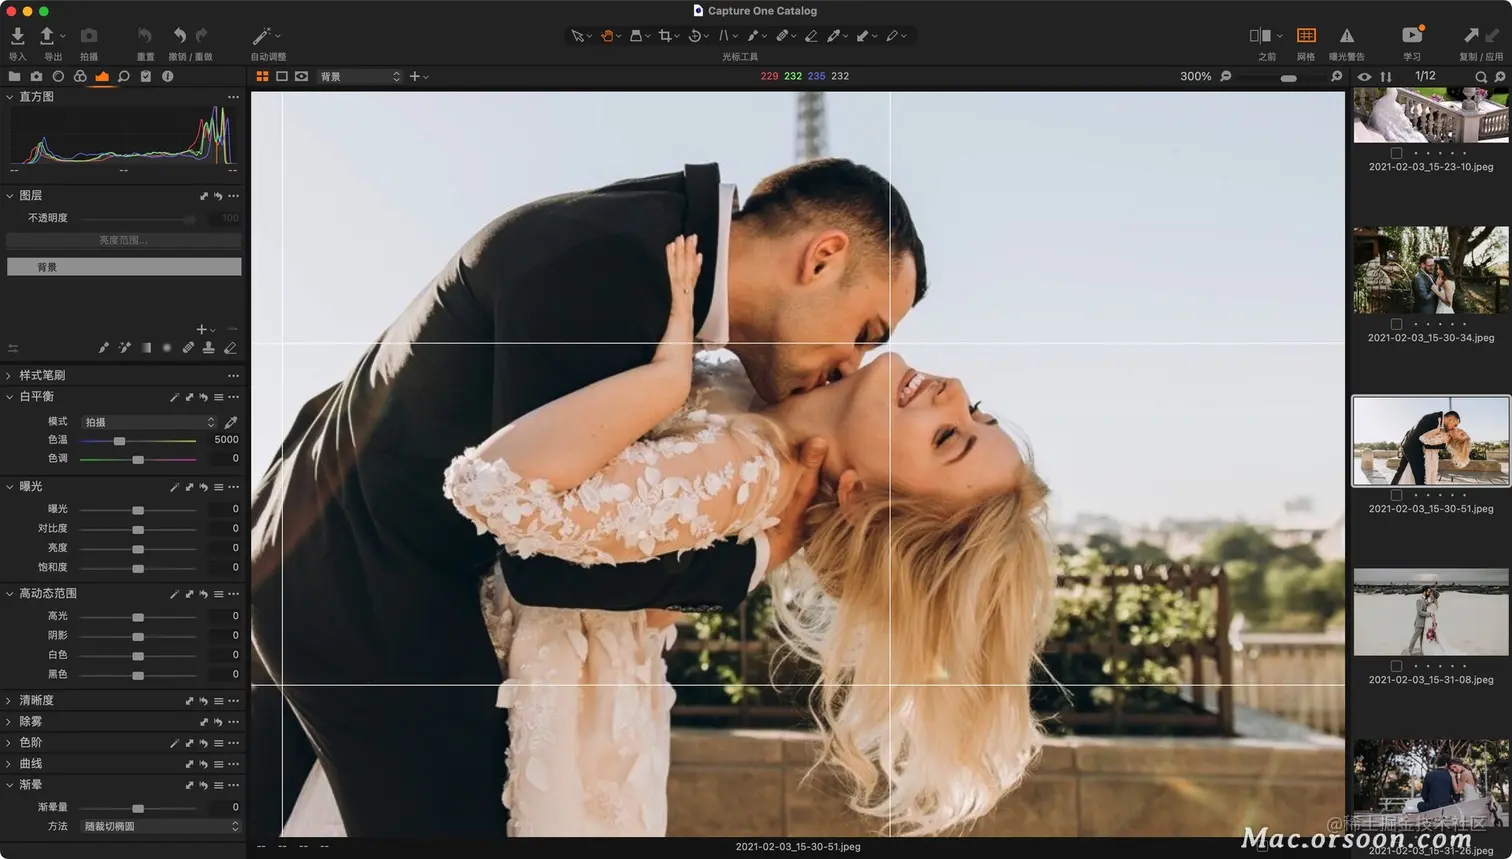Click the Learn (学习) video icon
Screen dimensions: 1512x859
[x=1412, y=35]
